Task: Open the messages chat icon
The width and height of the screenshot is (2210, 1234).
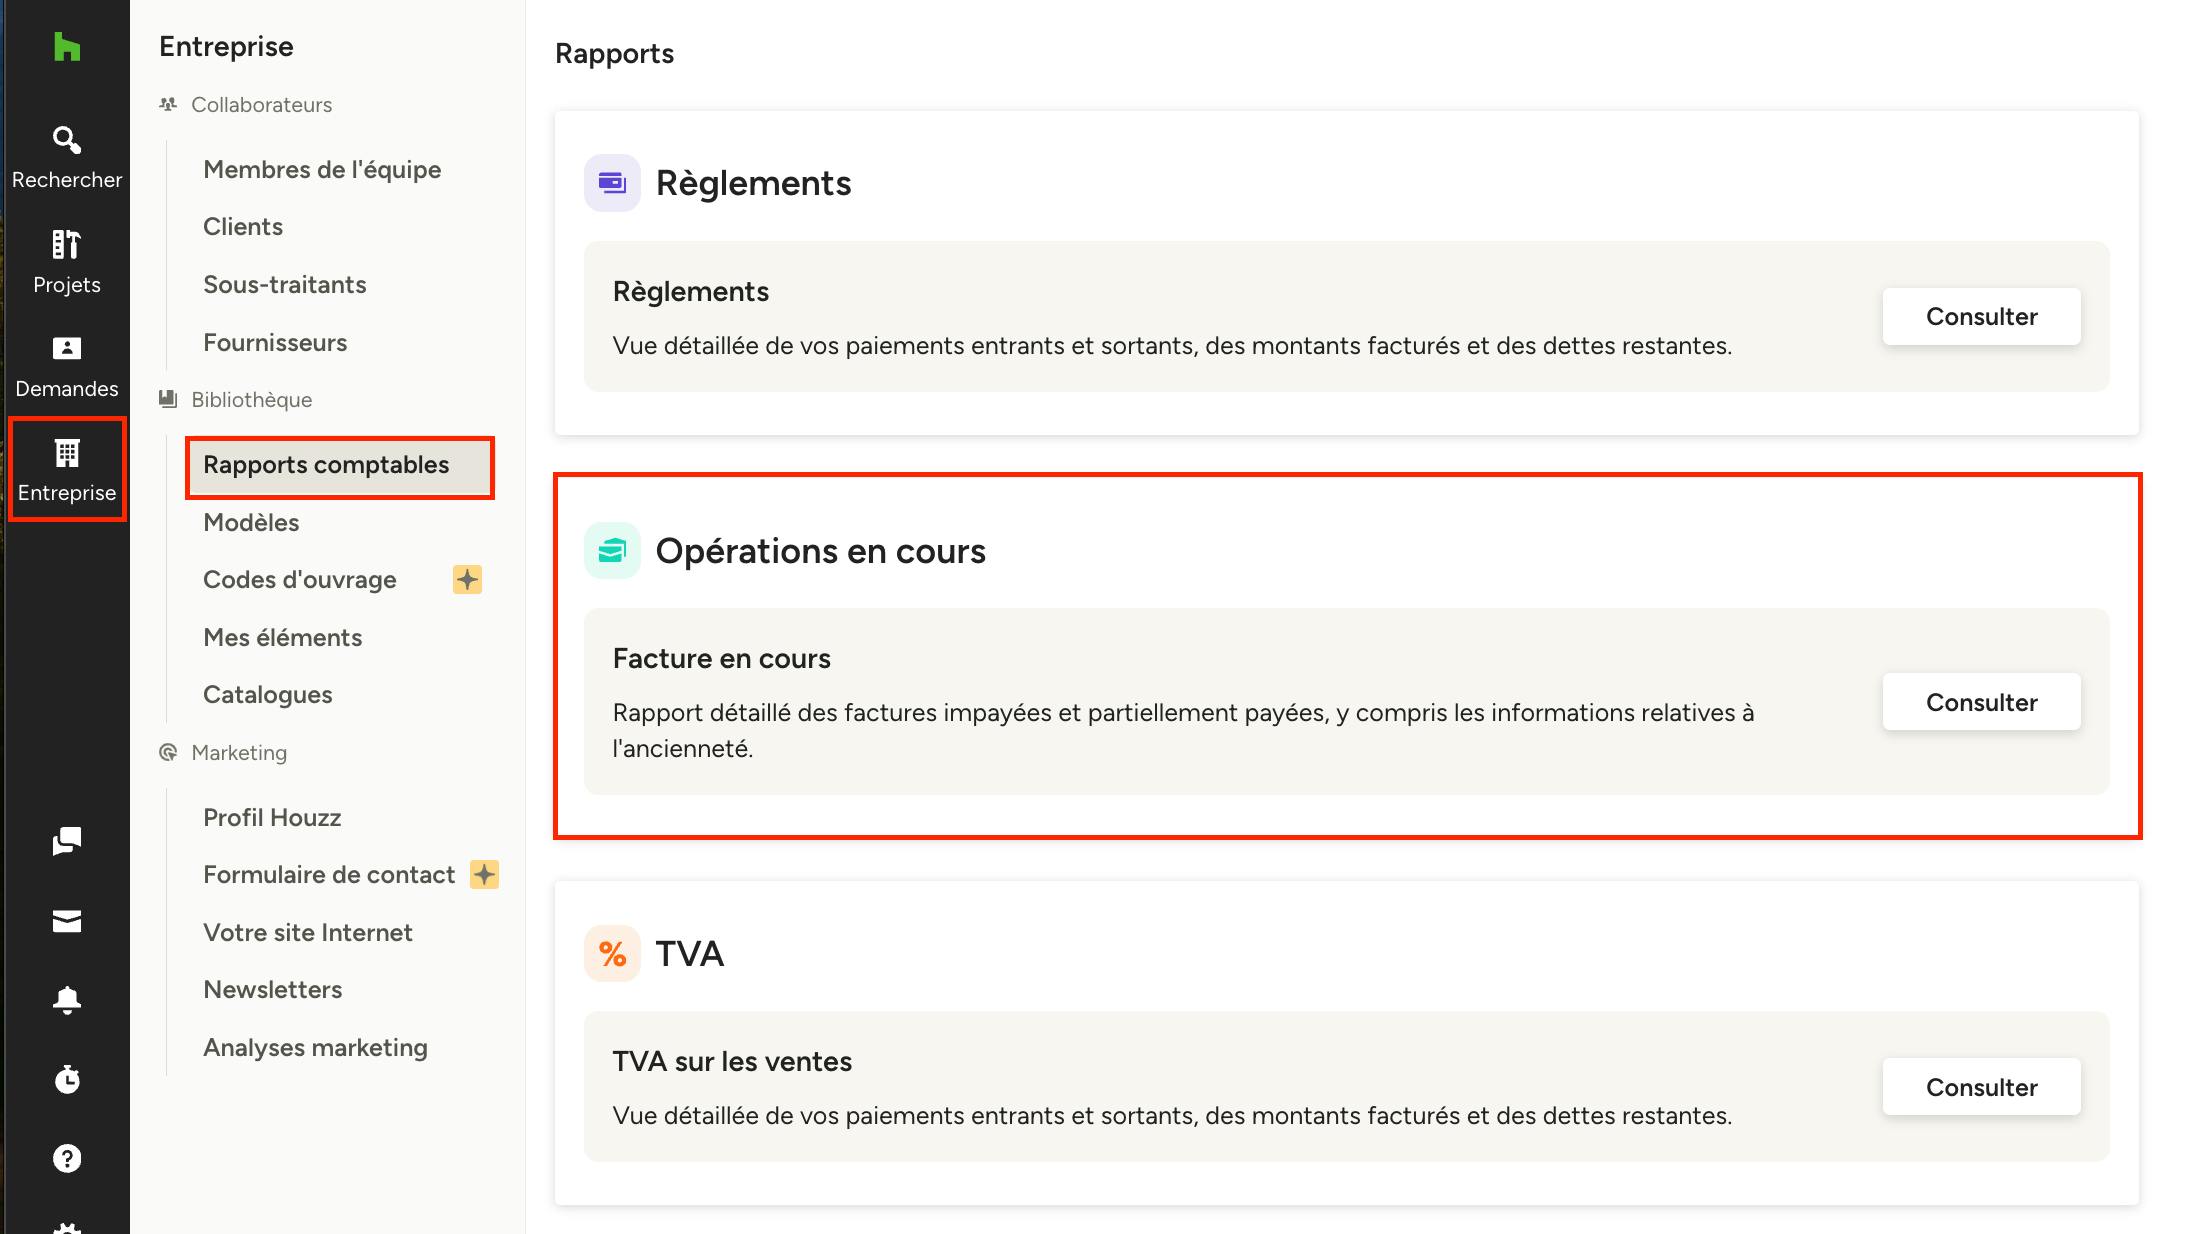Action: 67,841
